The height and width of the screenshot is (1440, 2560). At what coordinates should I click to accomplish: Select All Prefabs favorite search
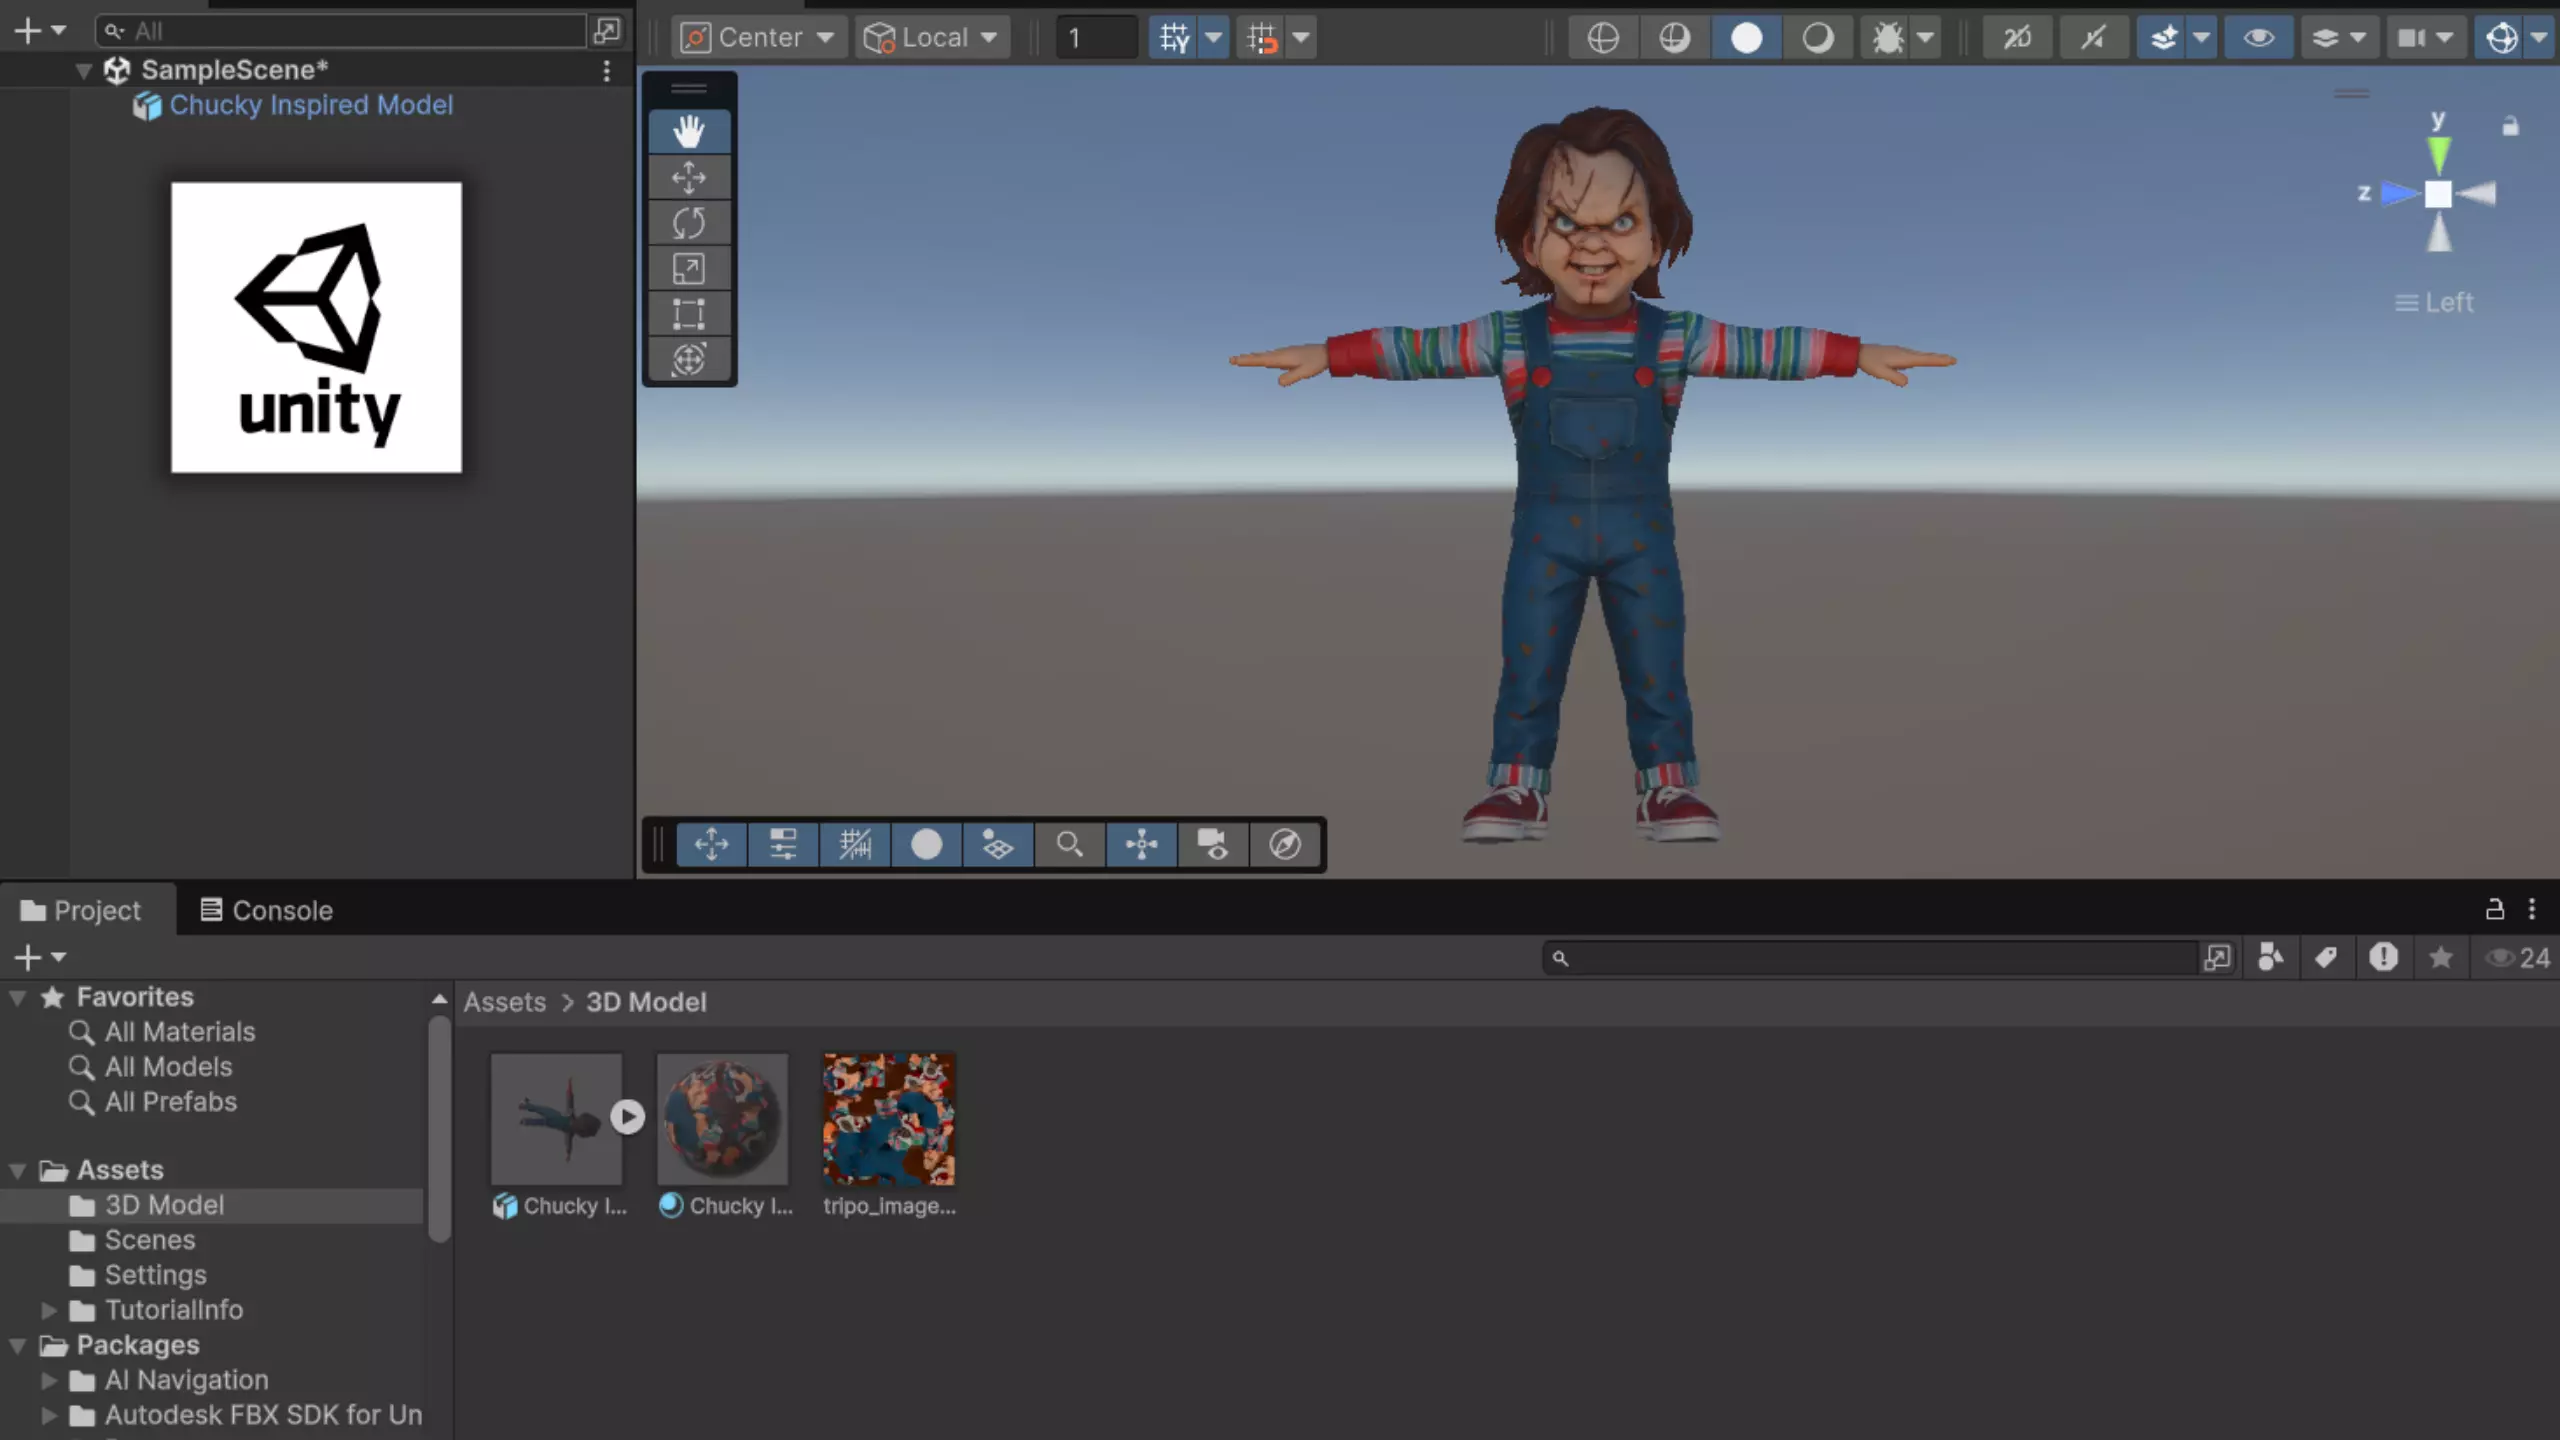tap(171, 1102)
